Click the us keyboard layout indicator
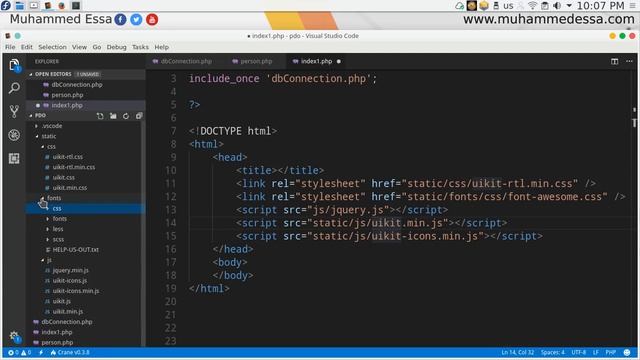Image resolution: width=640 pixels, height=360 pixels. 508,6
